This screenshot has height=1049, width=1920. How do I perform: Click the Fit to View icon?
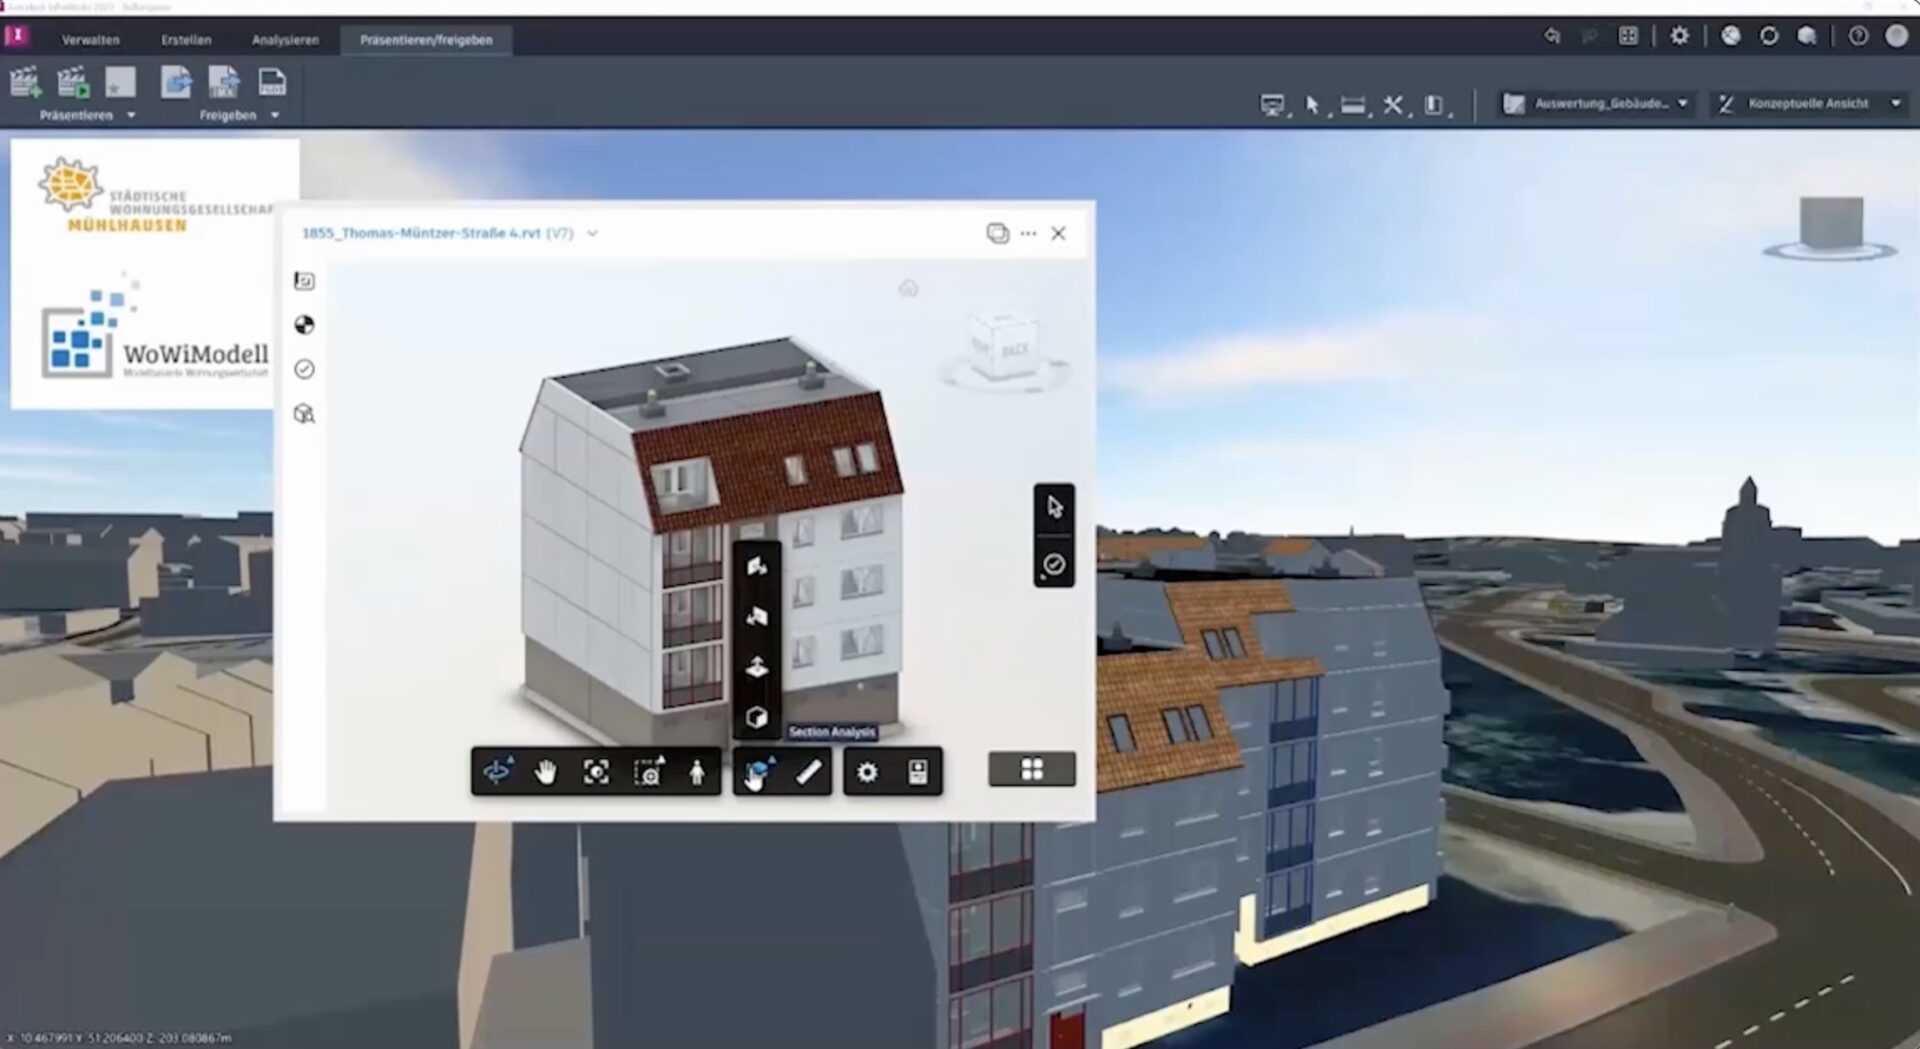pos(596,771)
